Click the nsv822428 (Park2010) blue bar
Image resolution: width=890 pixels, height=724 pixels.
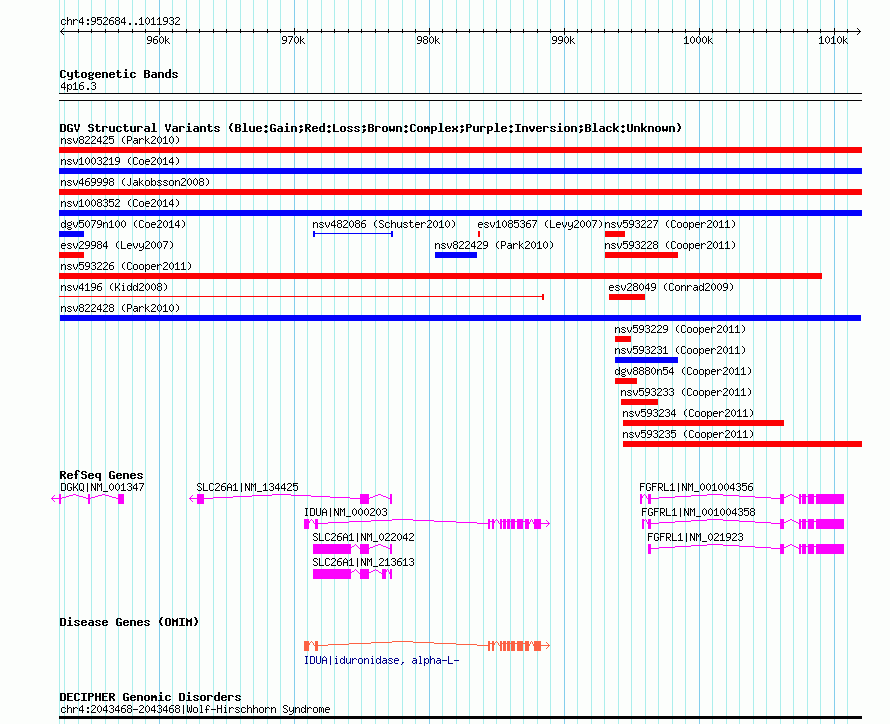(460, 318)
